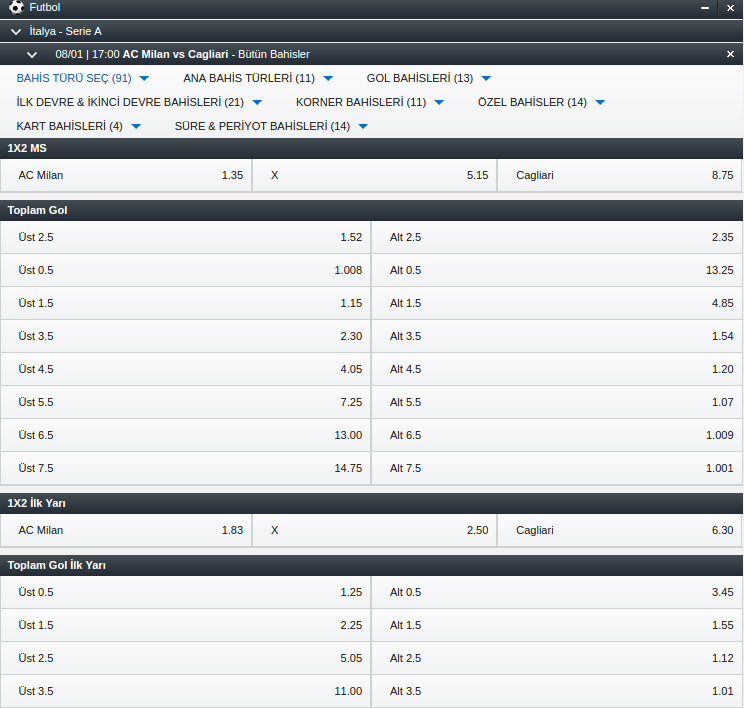This screenshot has height=708, width=744.
Task: Open the KART BAHİSLERİ (4) dropdown
Action: [78, 126]
